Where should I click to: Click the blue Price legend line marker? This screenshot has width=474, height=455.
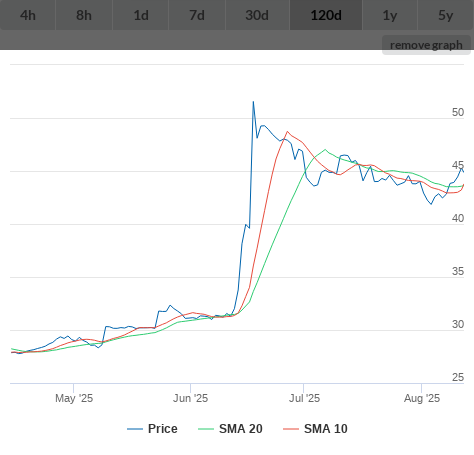pyautogui.click(x=135, y=429)
